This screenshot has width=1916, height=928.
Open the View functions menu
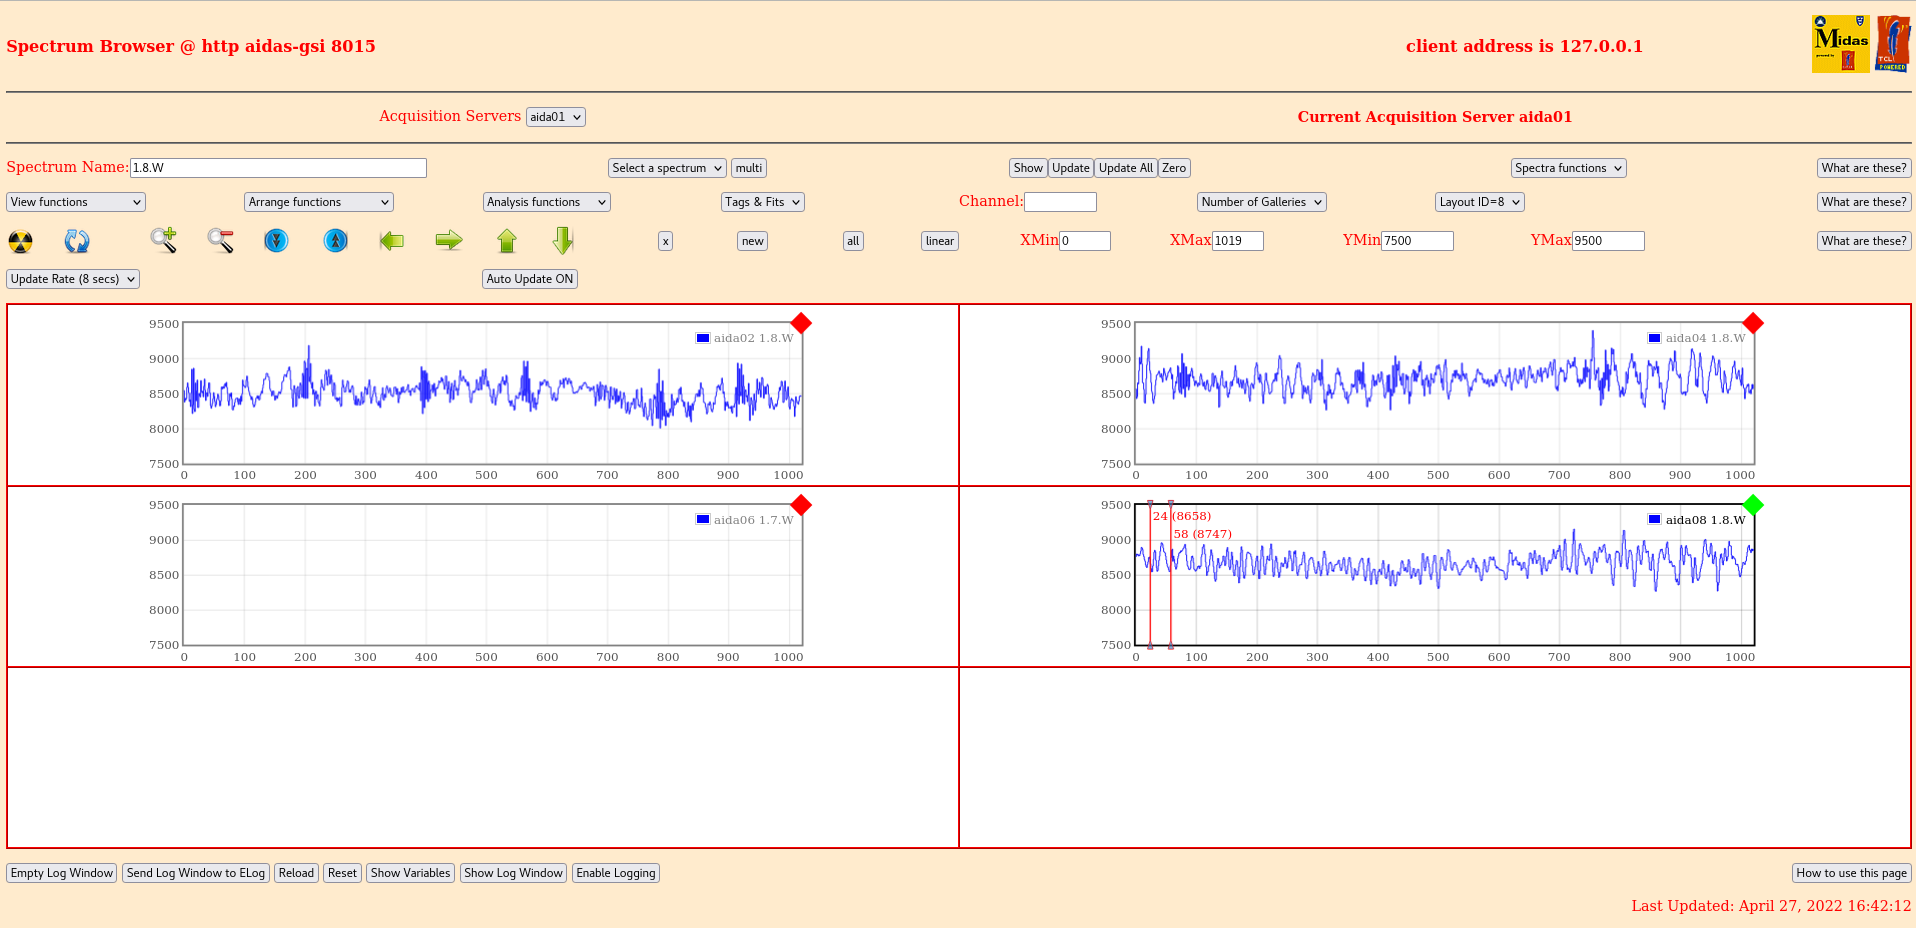pos(76,202)
